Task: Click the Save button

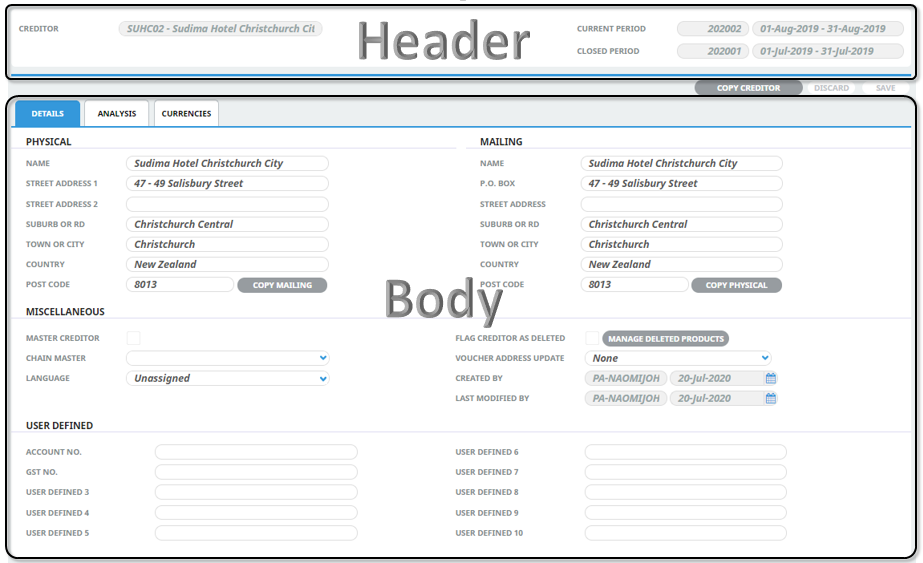Action: tap(885, 88)
